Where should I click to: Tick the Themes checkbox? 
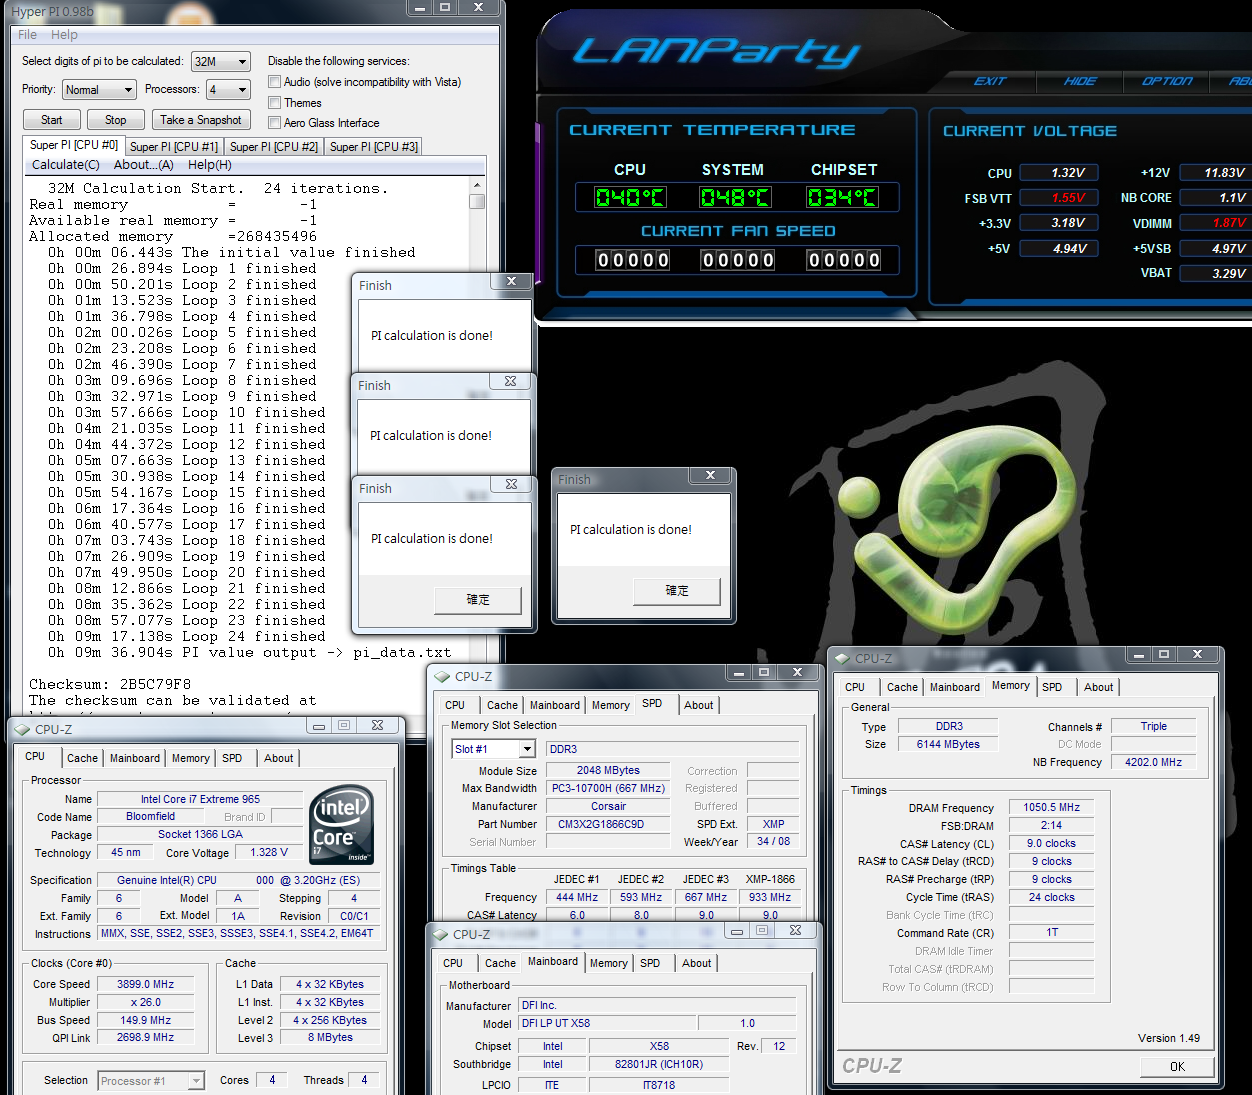pyautogui.click(x=274, y=103)
